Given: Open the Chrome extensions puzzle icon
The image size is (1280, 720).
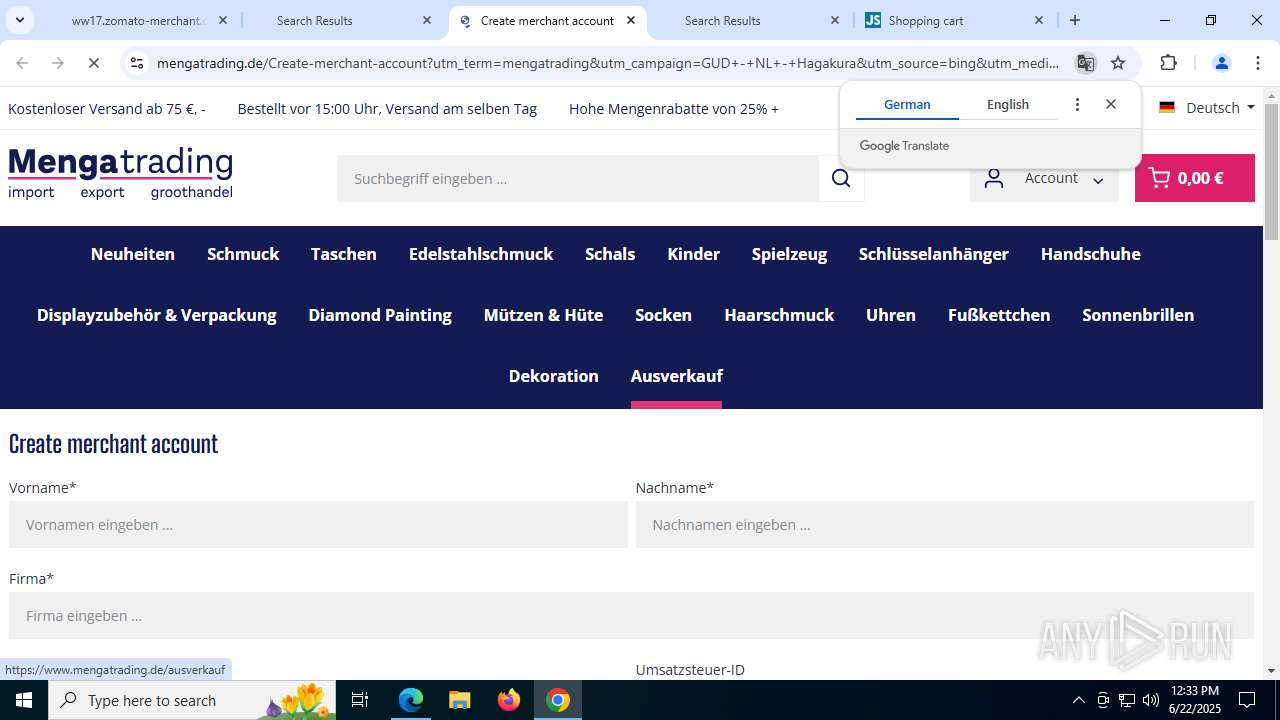Looking at the screenshot, I should click(1168, 63).
